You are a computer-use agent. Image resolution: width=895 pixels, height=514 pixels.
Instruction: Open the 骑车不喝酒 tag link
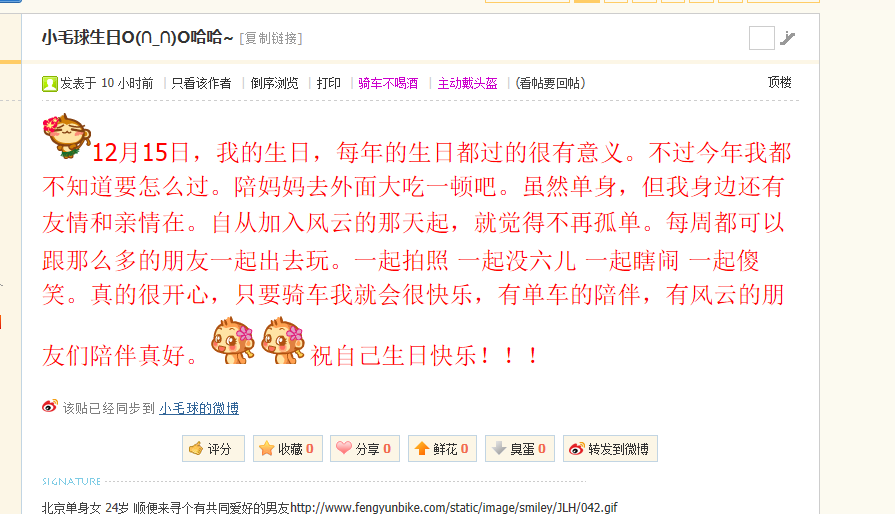point(388,83)
